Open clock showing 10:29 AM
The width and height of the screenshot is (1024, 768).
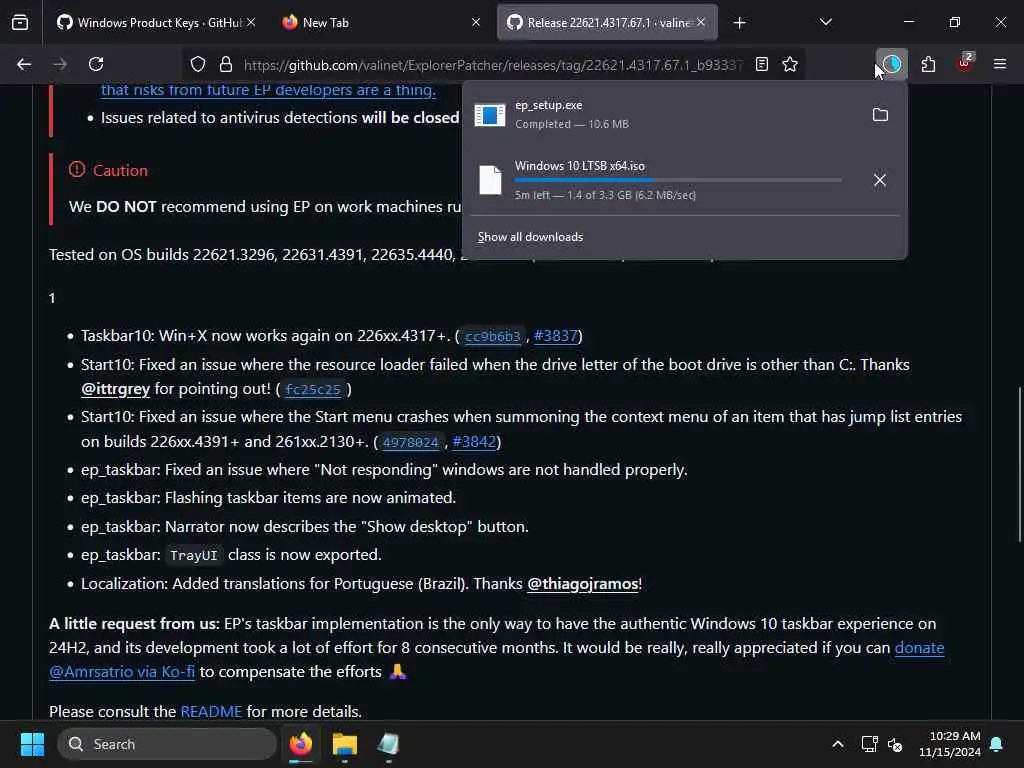coord(950,744)
